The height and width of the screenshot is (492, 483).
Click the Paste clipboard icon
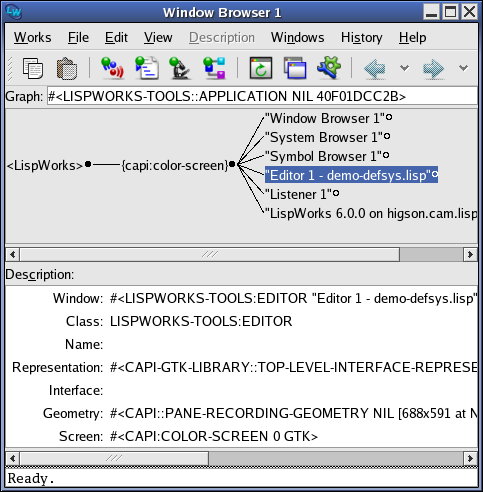click(x=67, y=68)
